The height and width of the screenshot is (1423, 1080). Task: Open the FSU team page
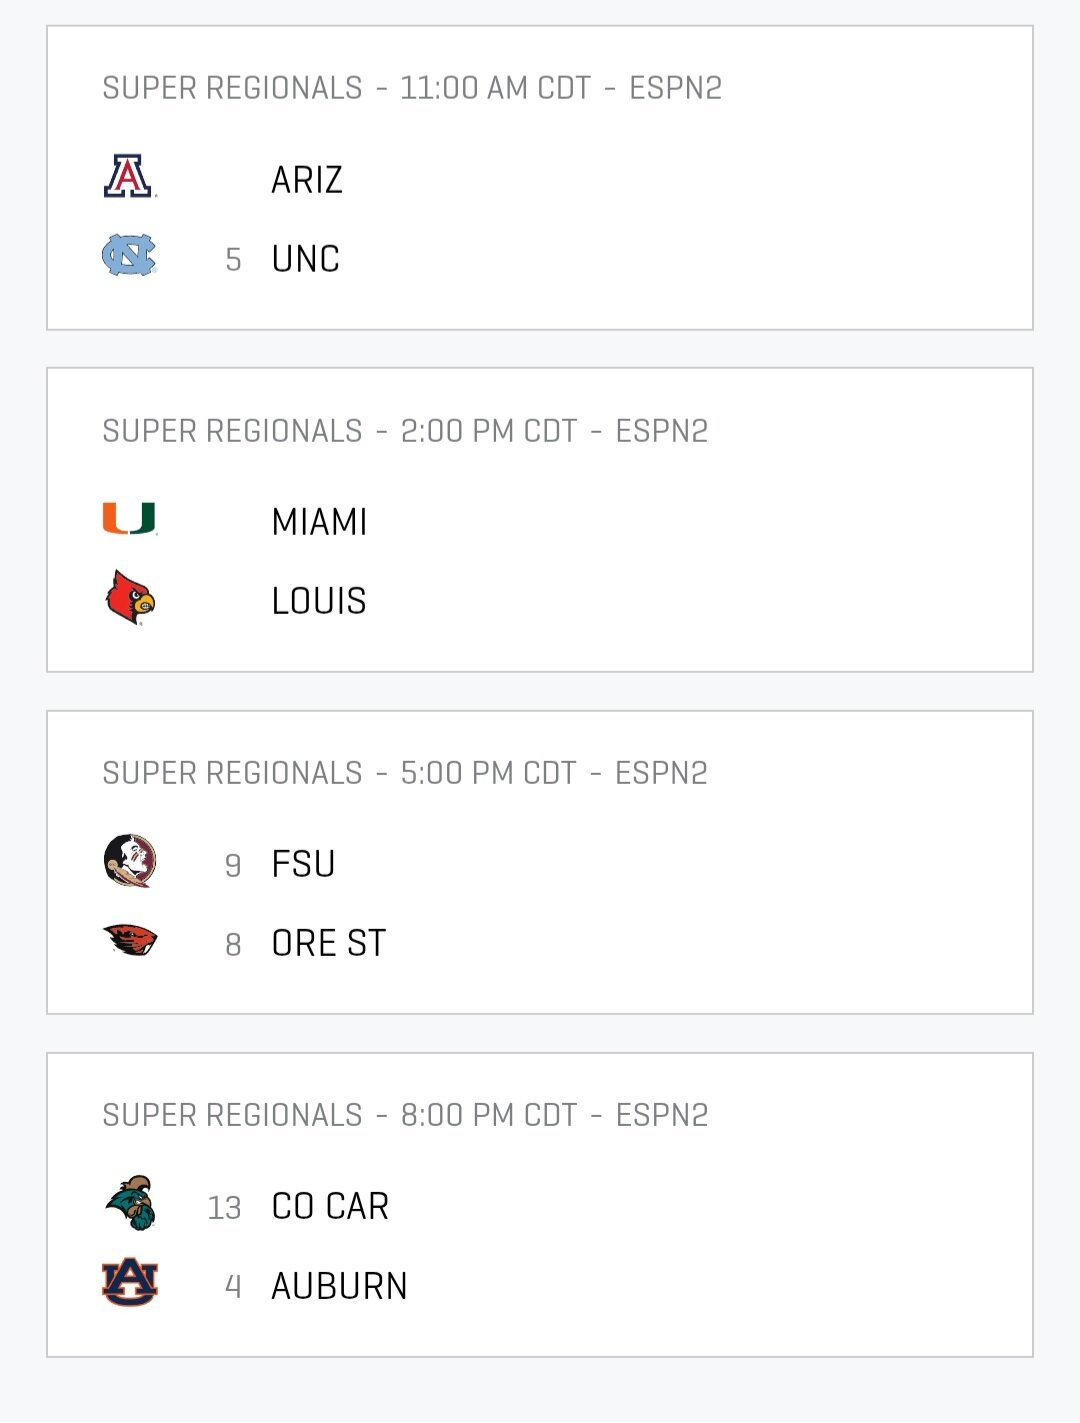click(x=303, y=864)
